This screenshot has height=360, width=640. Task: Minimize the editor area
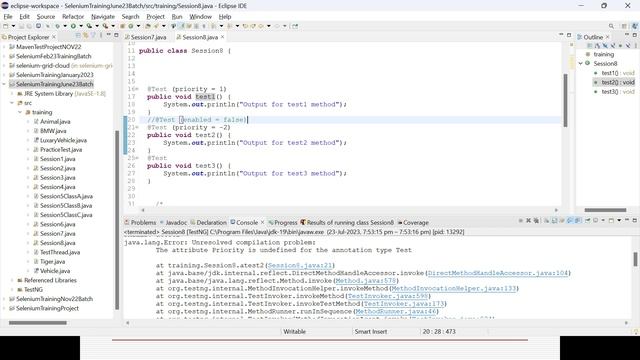point(561,35)
